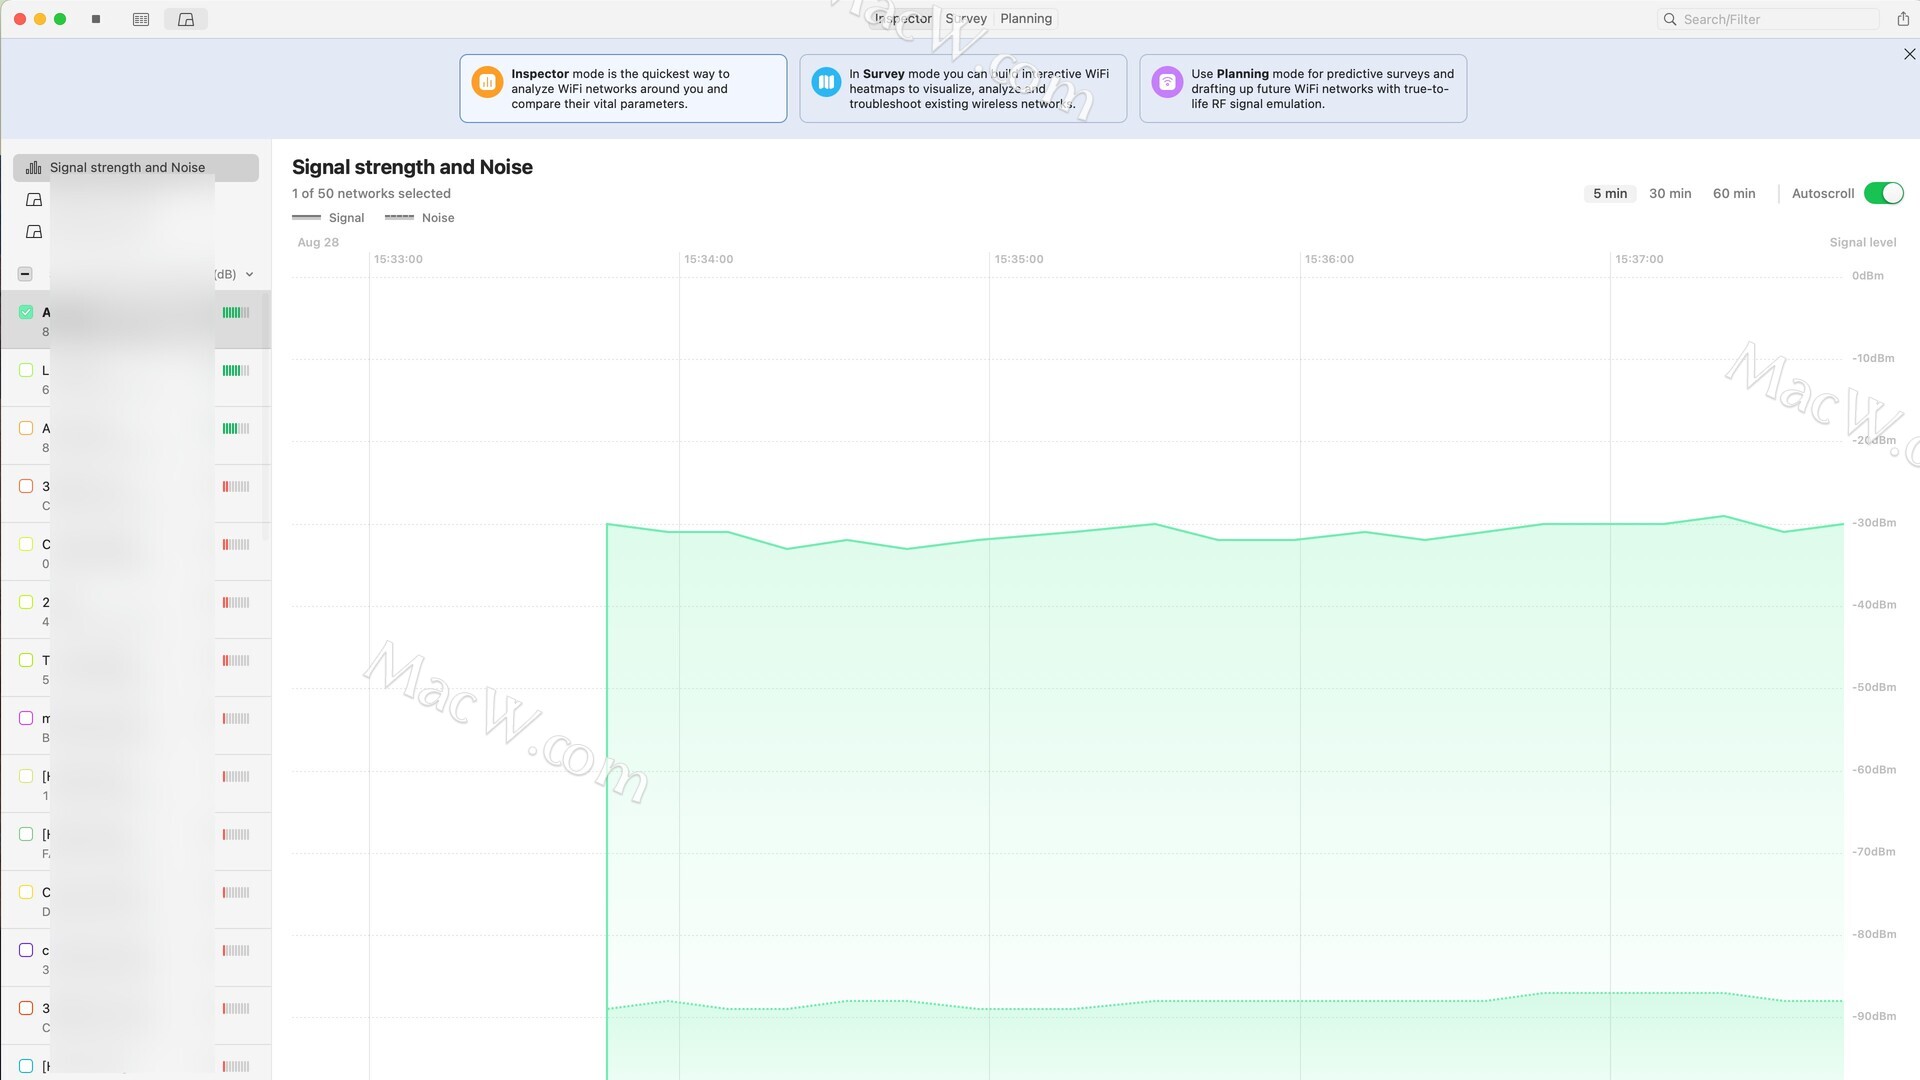Check the orange A network checkbox

point(26,428)
